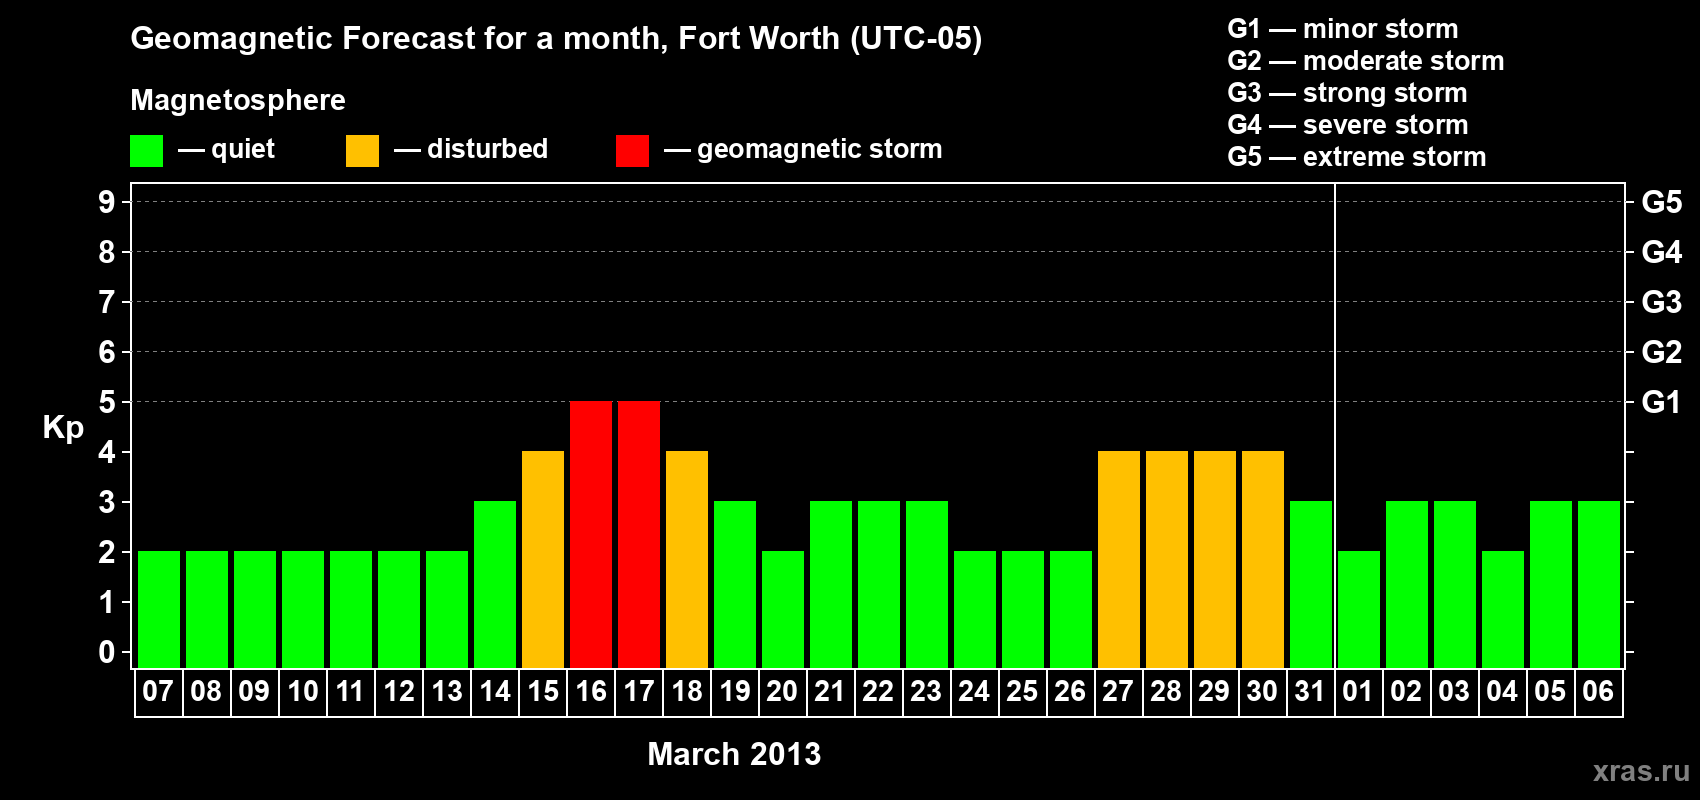Click the Kp axis title
1700x800 pixels.
click(x=63, y=429)
